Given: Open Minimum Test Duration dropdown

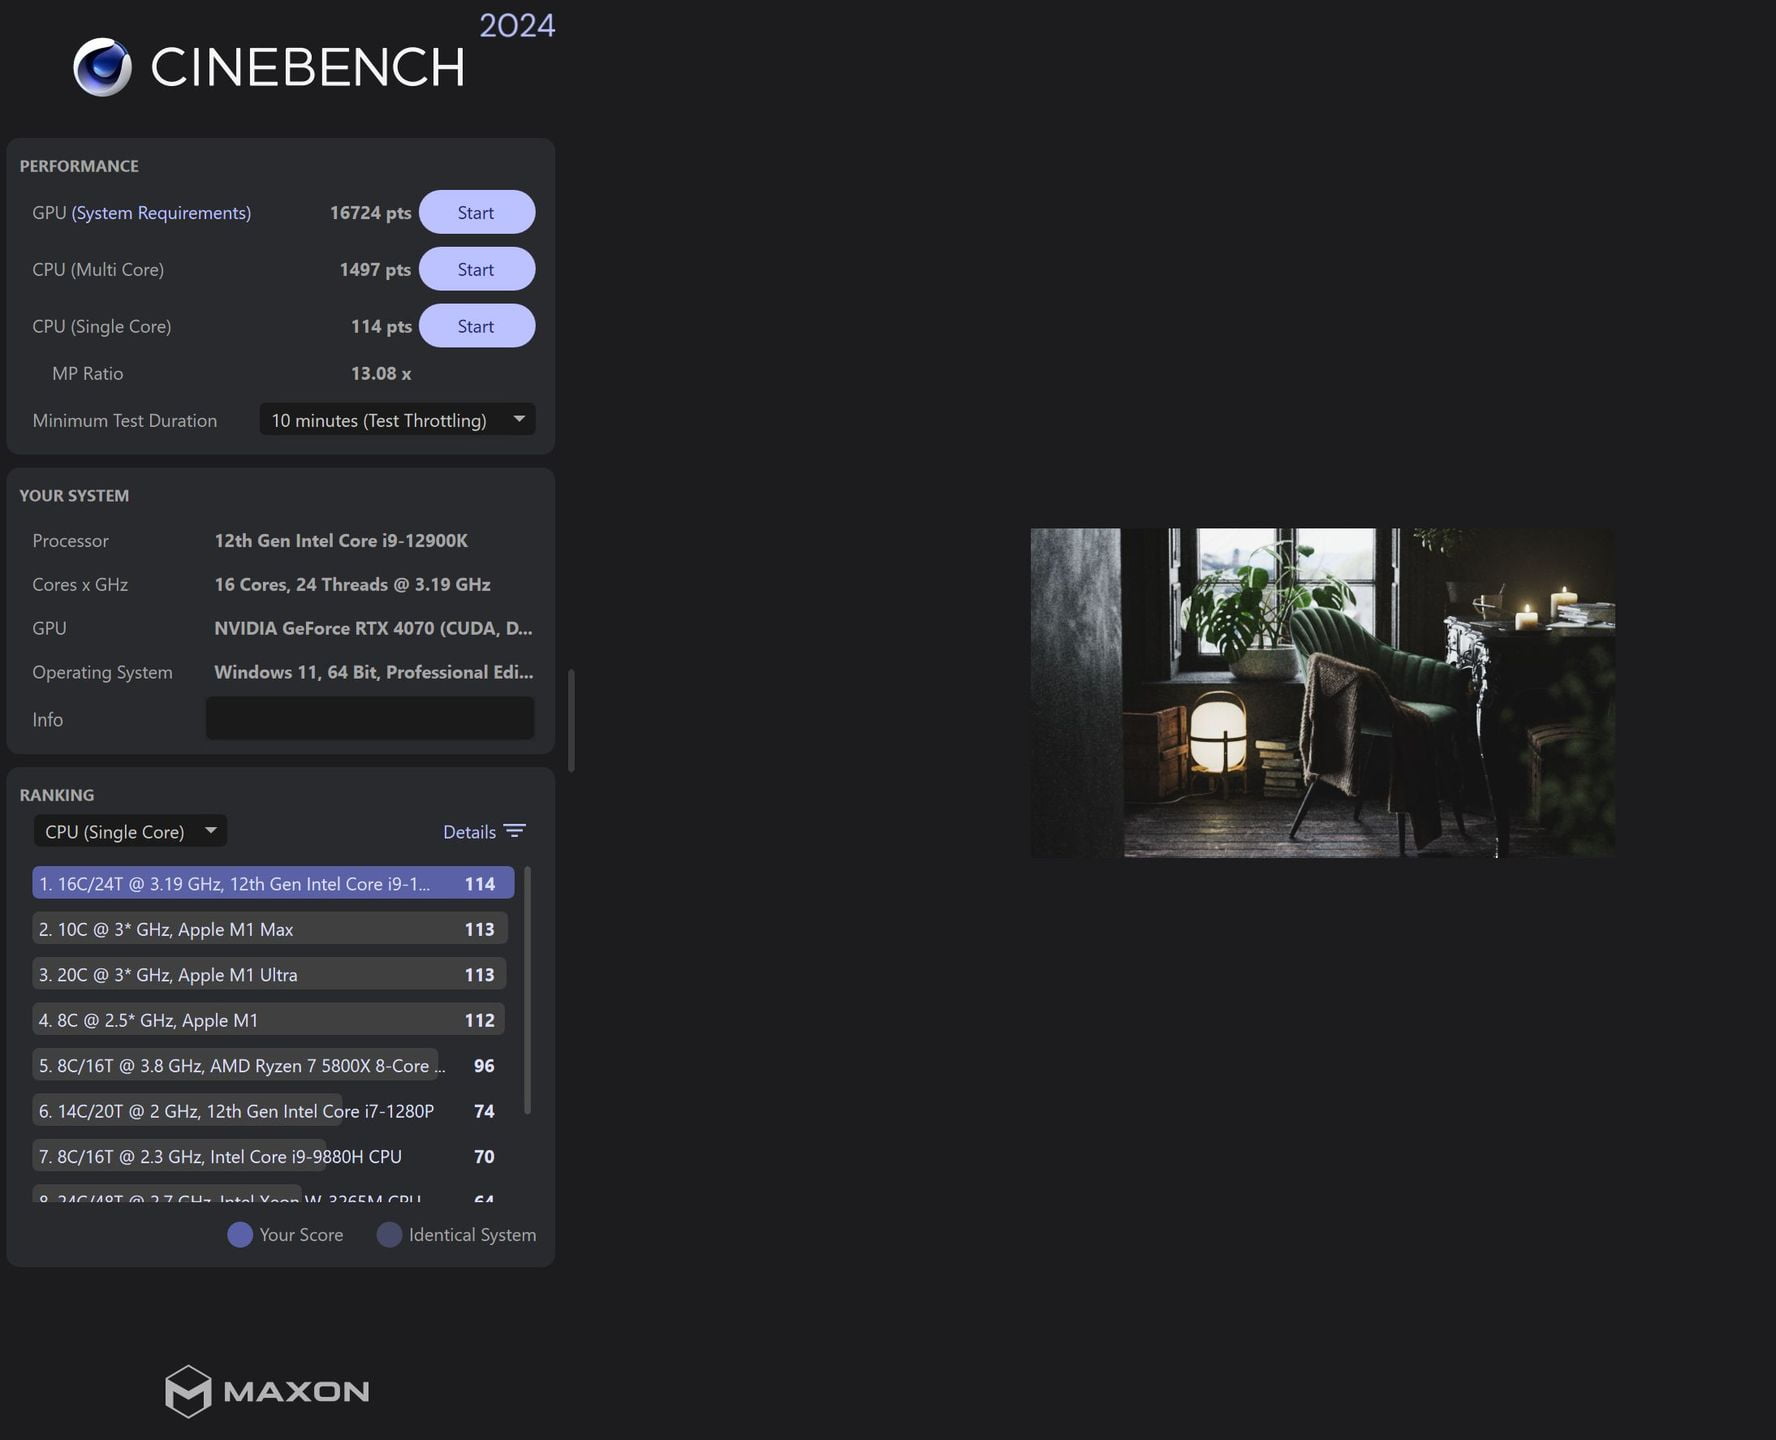Looking at the screenshot, I should point(397,420).
